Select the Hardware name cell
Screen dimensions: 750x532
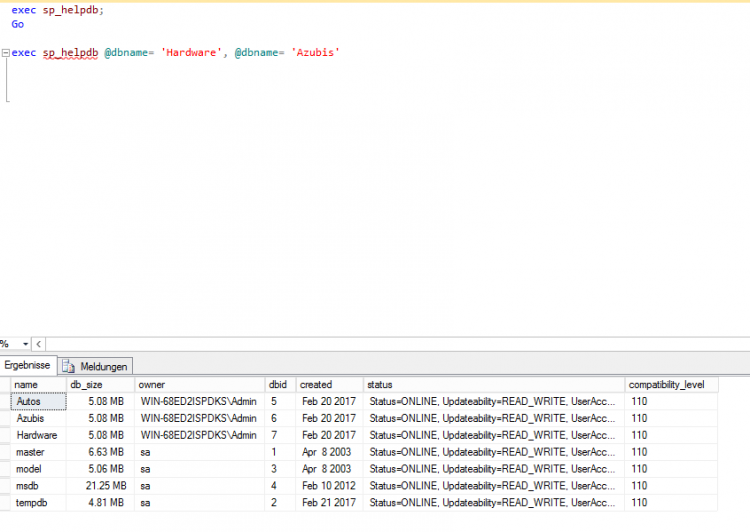(38, 435)
